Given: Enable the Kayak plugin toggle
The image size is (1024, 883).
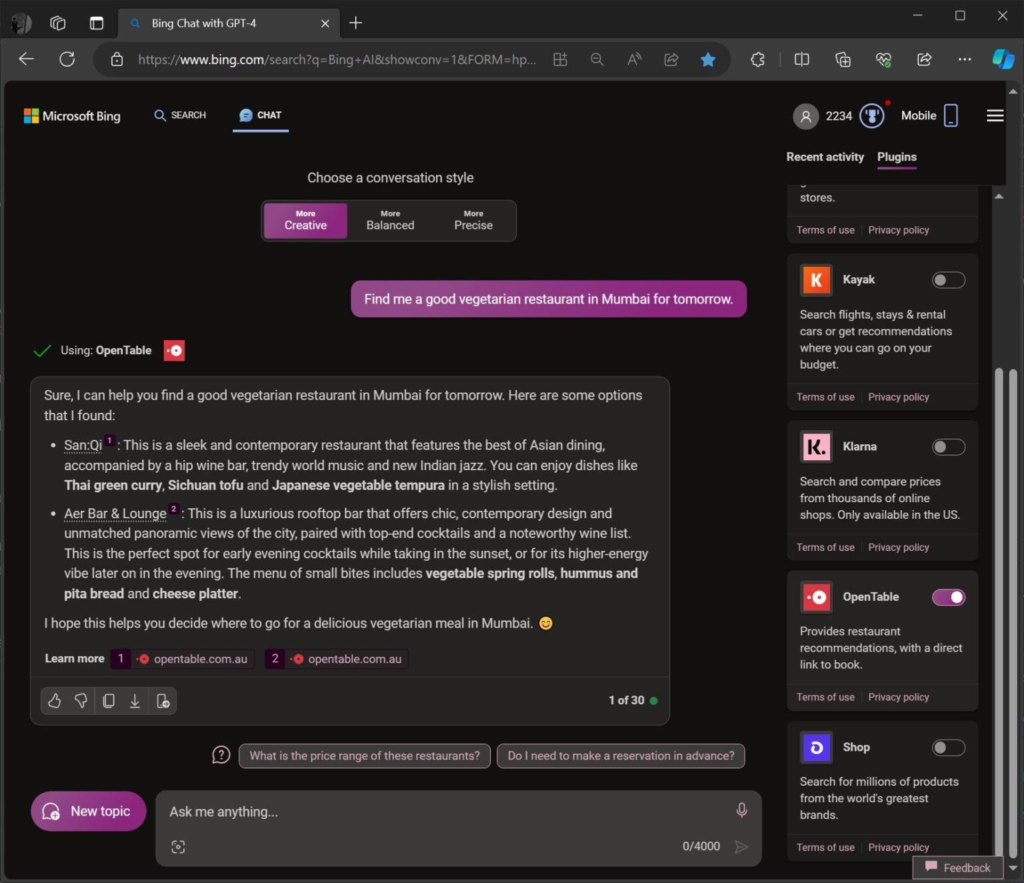Looking at the screenshot, I should tap(948, 280).
